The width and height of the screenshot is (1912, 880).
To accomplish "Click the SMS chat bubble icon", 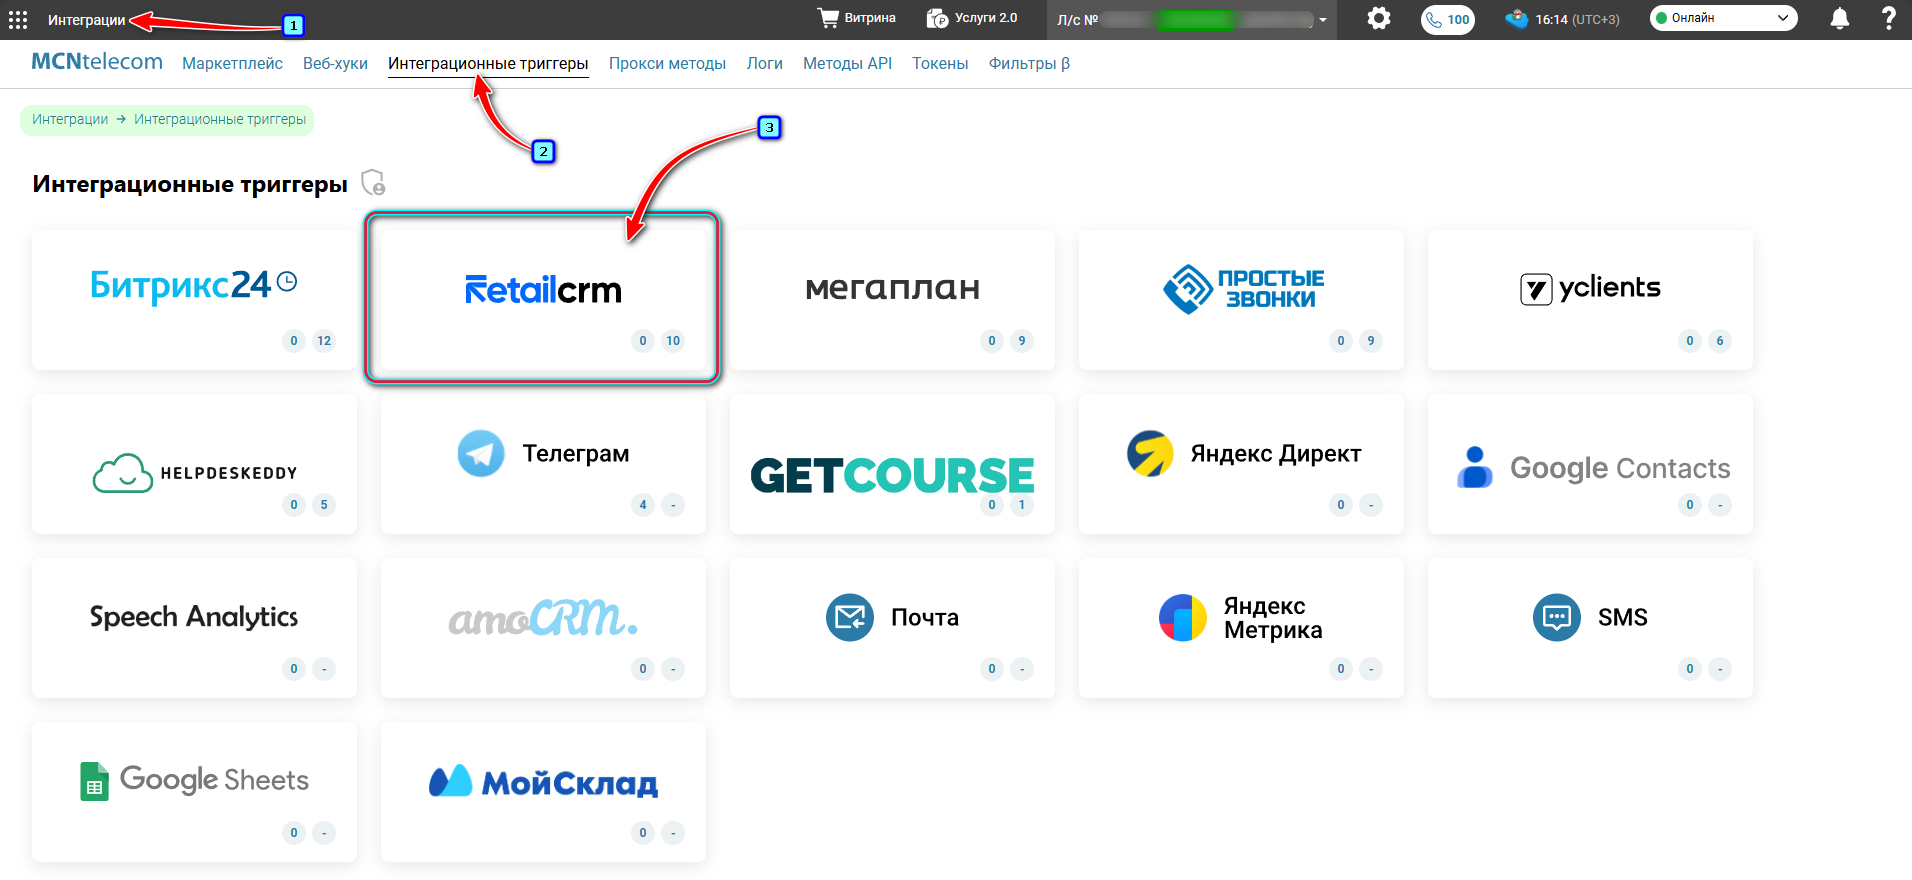I will pos(1557,617).
